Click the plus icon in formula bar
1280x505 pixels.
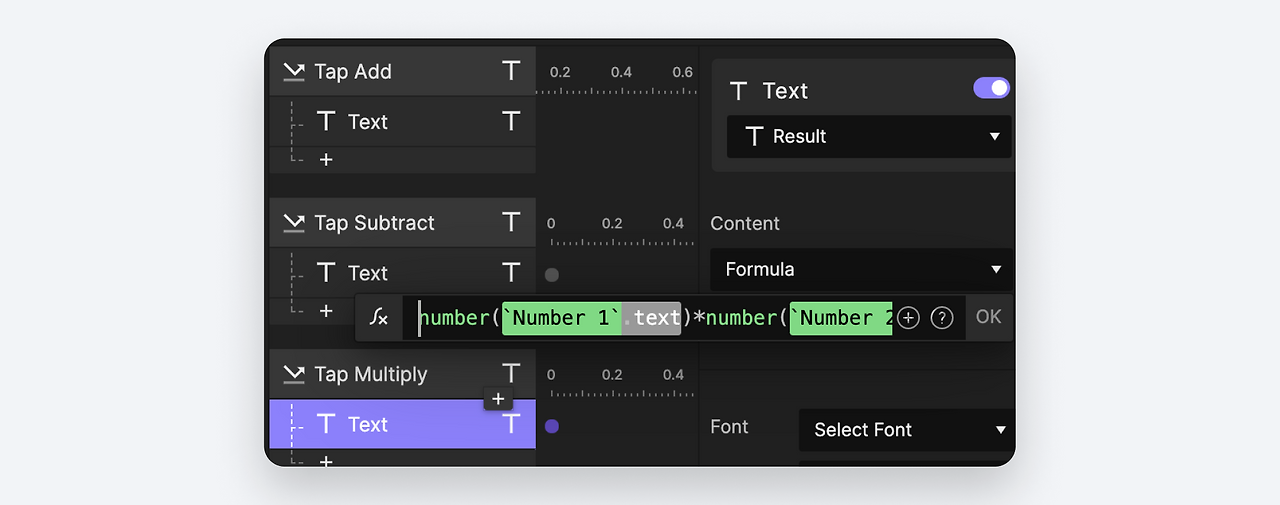coord(908,318)
